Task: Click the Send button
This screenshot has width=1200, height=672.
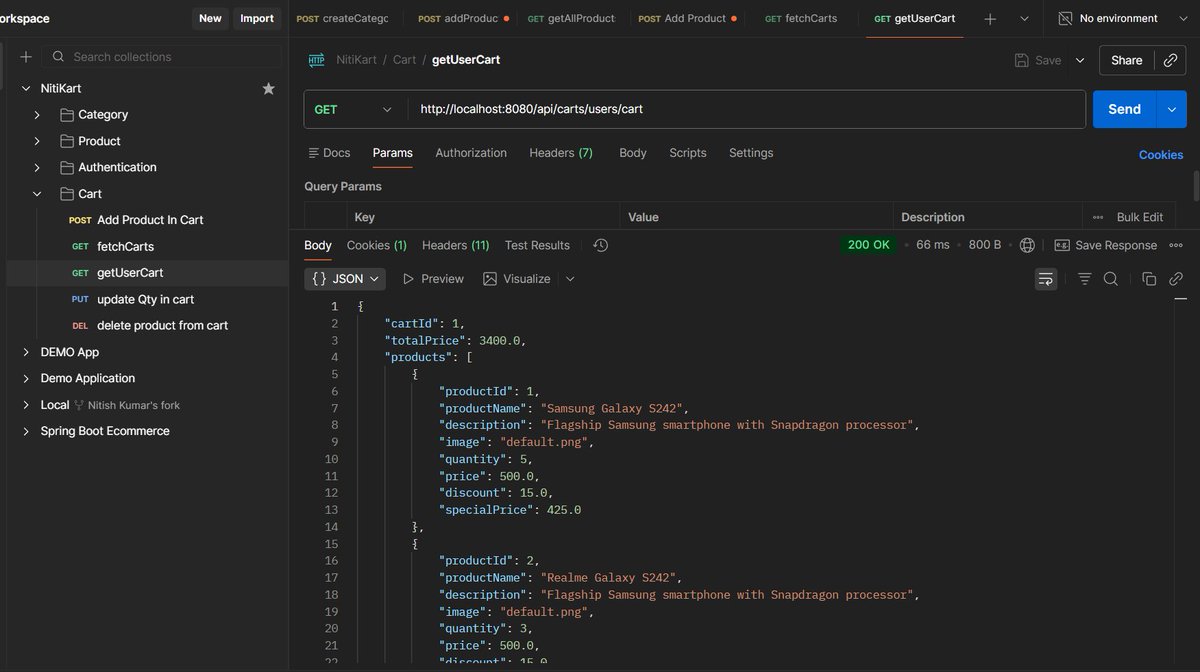Action: tap(1124, 110)
